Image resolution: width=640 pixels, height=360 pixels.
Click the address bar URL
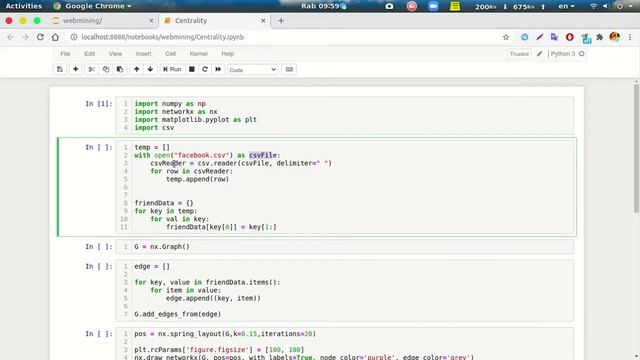pos(162,37)
